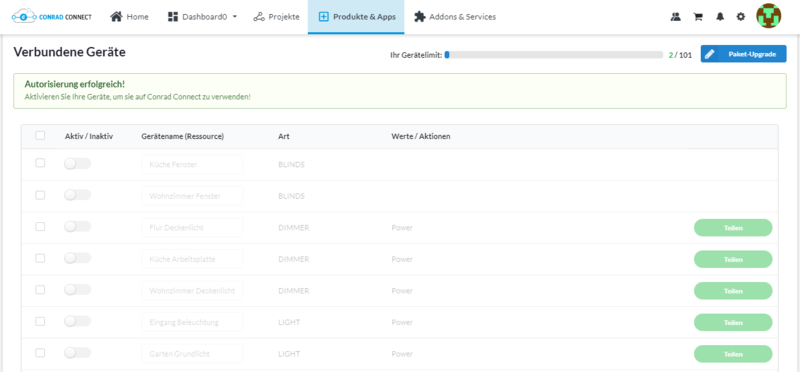Click the Garten Grundlicht name field
The width and height of the screenshot is (800, 372).
[192, 354]
